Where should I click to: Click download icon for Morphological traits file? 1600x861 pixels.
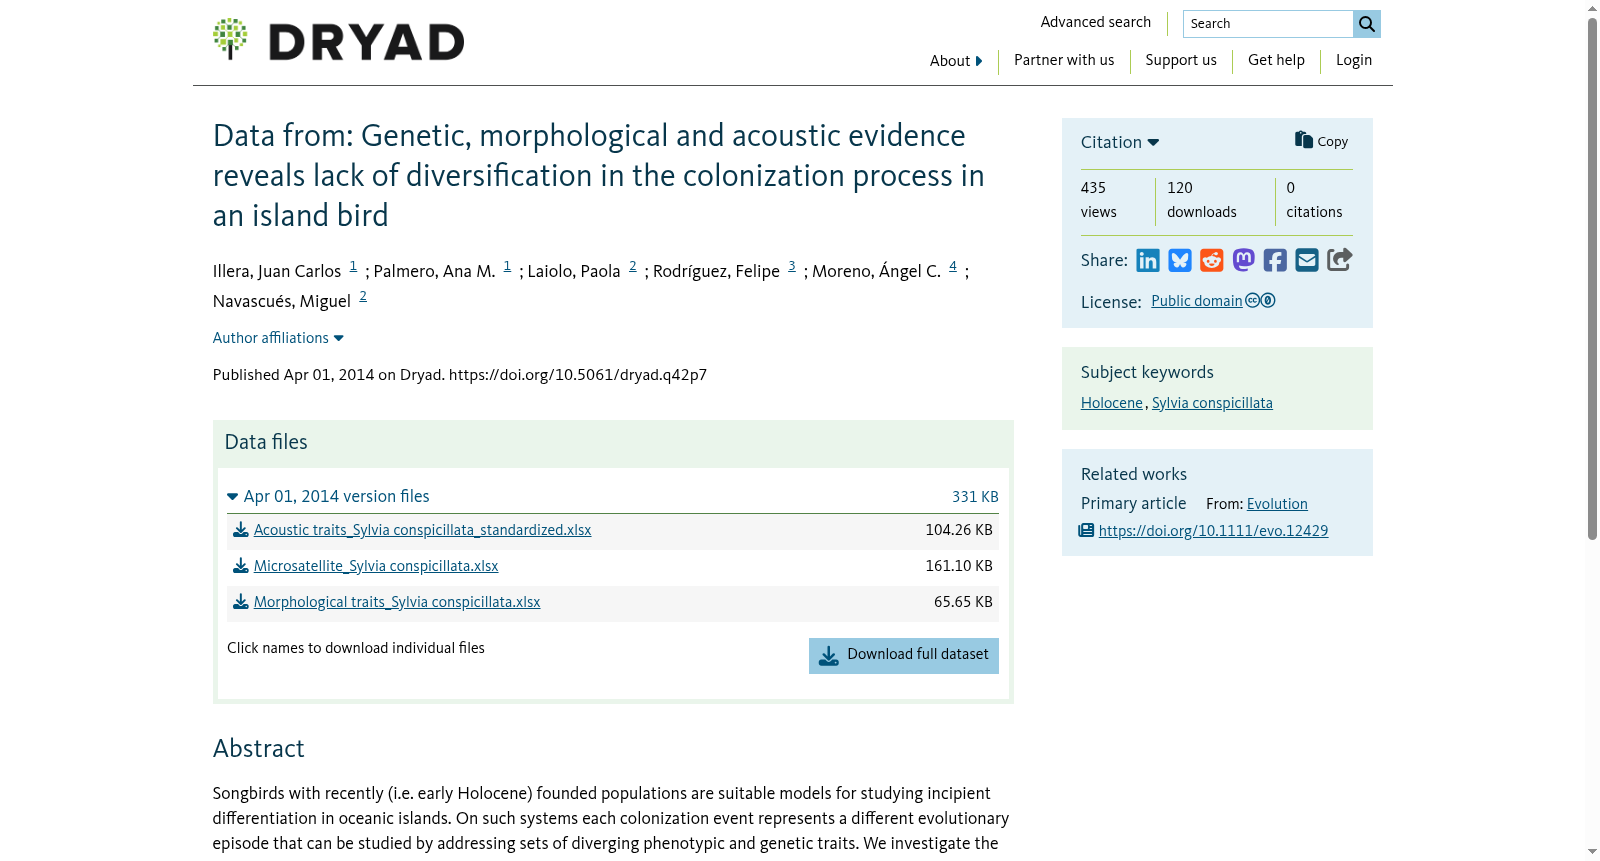241,602
